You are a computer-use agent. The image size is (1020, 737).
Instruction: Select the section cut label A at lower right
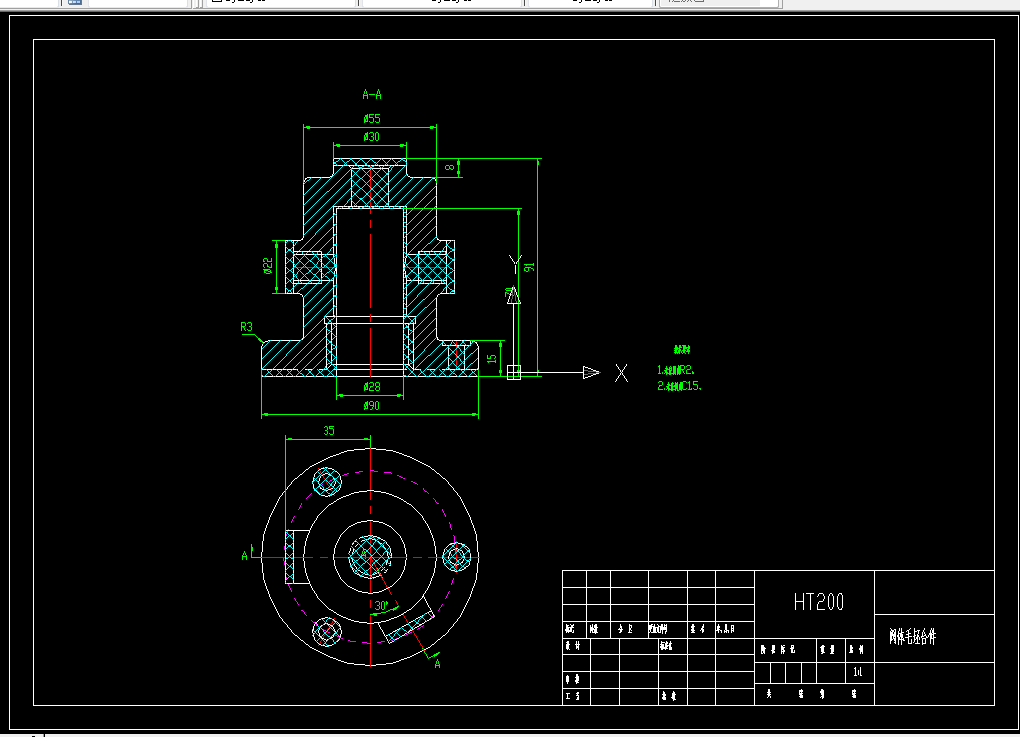[437, 664]
